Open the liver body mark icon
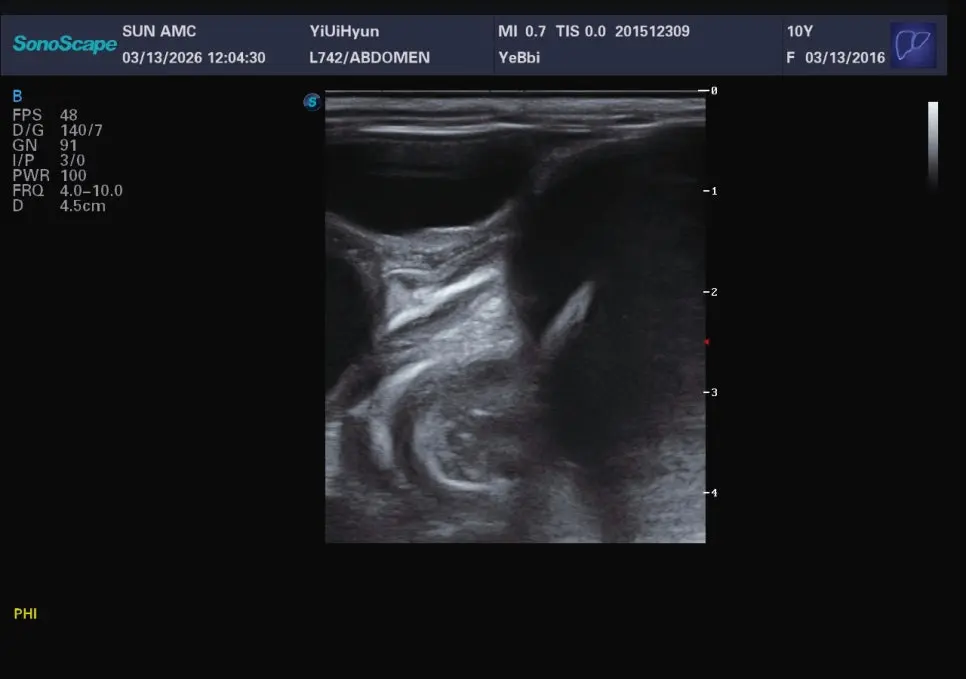This screenshot has height=679, width=966. (x=914, y=45)
